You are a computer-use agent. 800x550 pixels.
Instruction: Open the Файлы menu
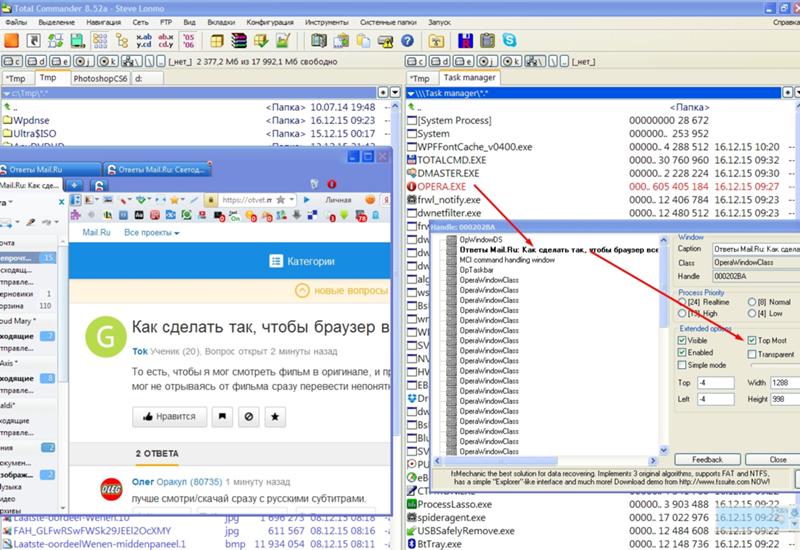(x=16, y=22)
